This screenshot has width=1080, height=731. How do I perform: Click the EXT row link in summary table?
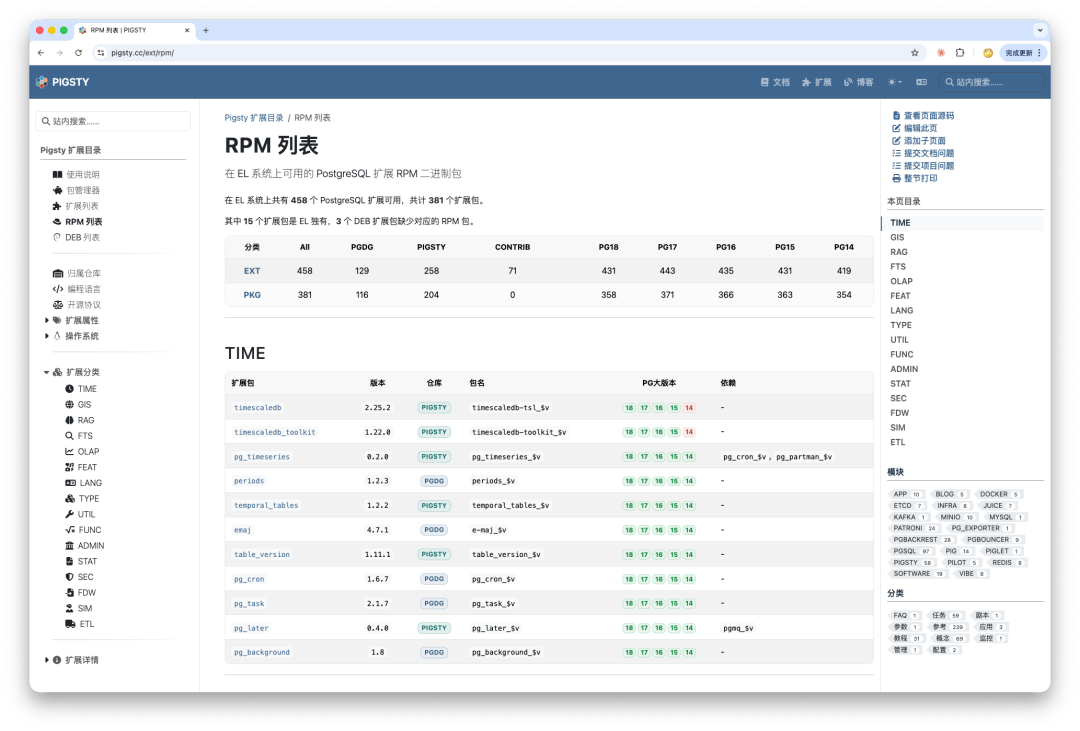(x=252, y=271)
